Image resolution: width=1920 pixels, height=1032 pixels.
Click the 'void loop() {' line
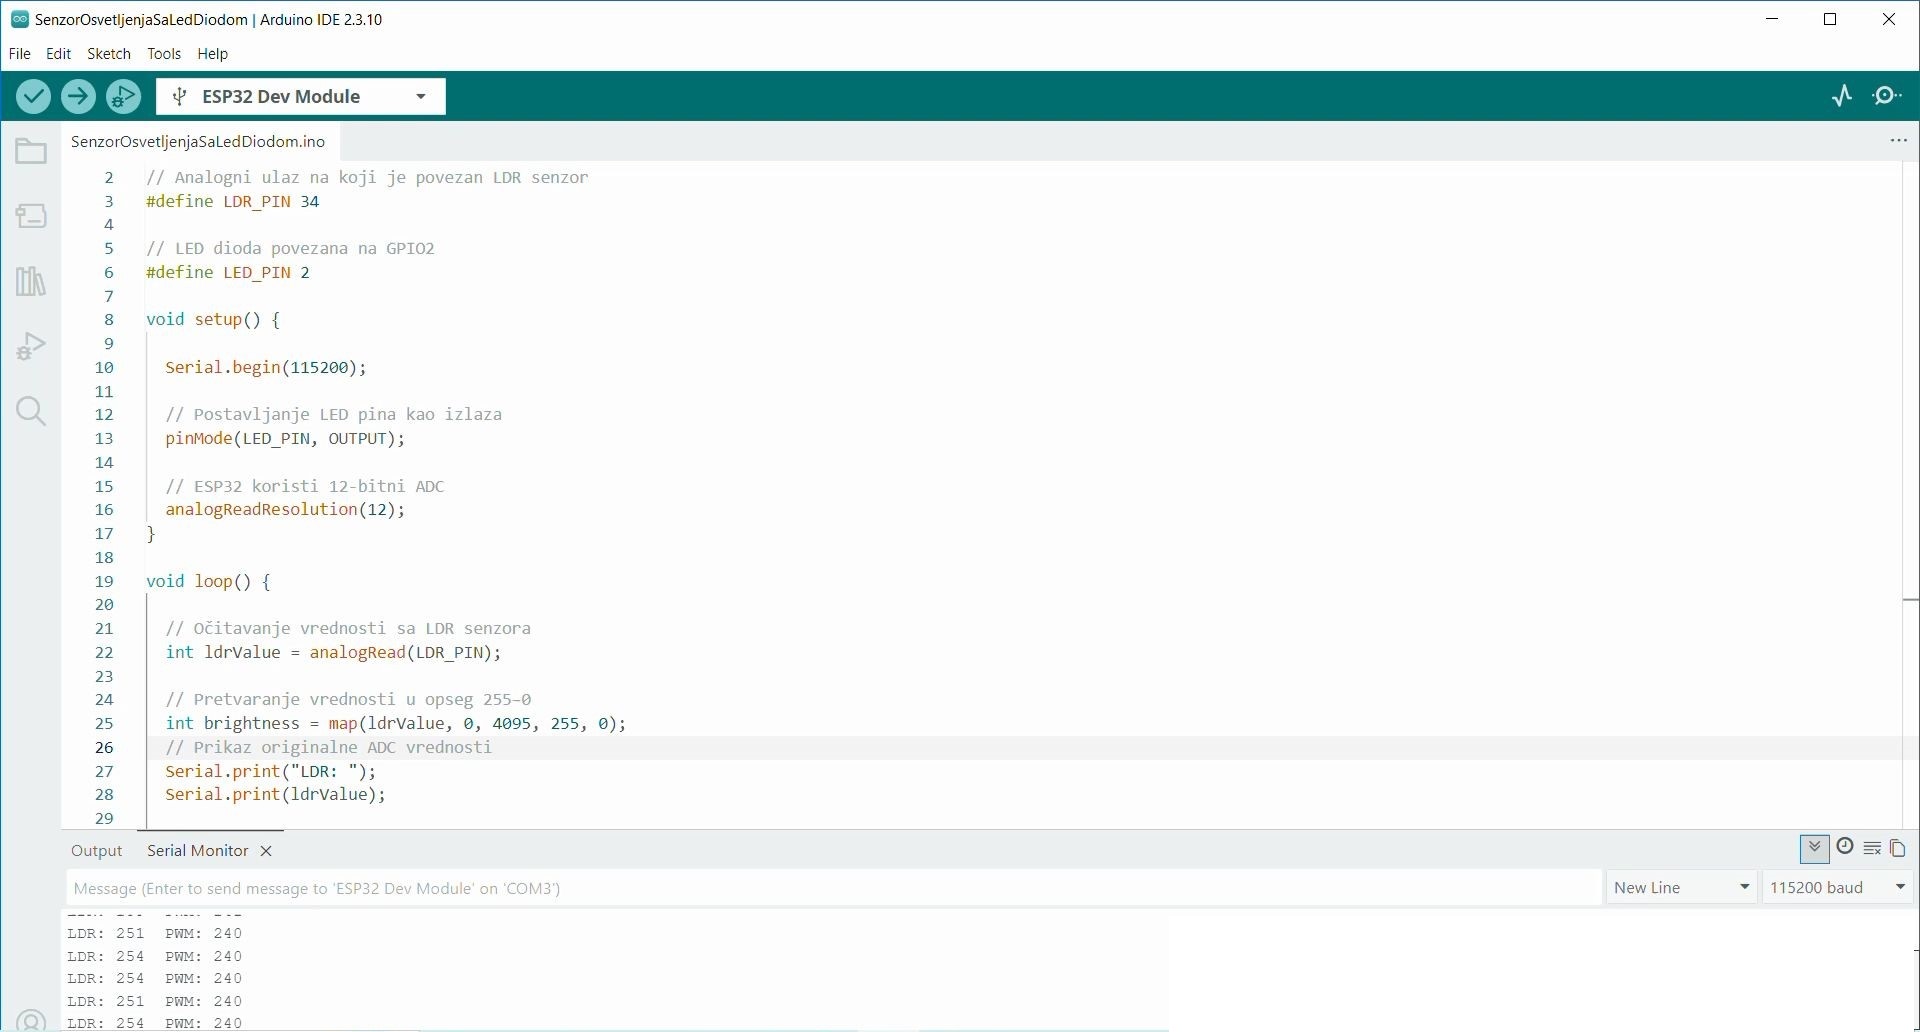click(208, 581)
